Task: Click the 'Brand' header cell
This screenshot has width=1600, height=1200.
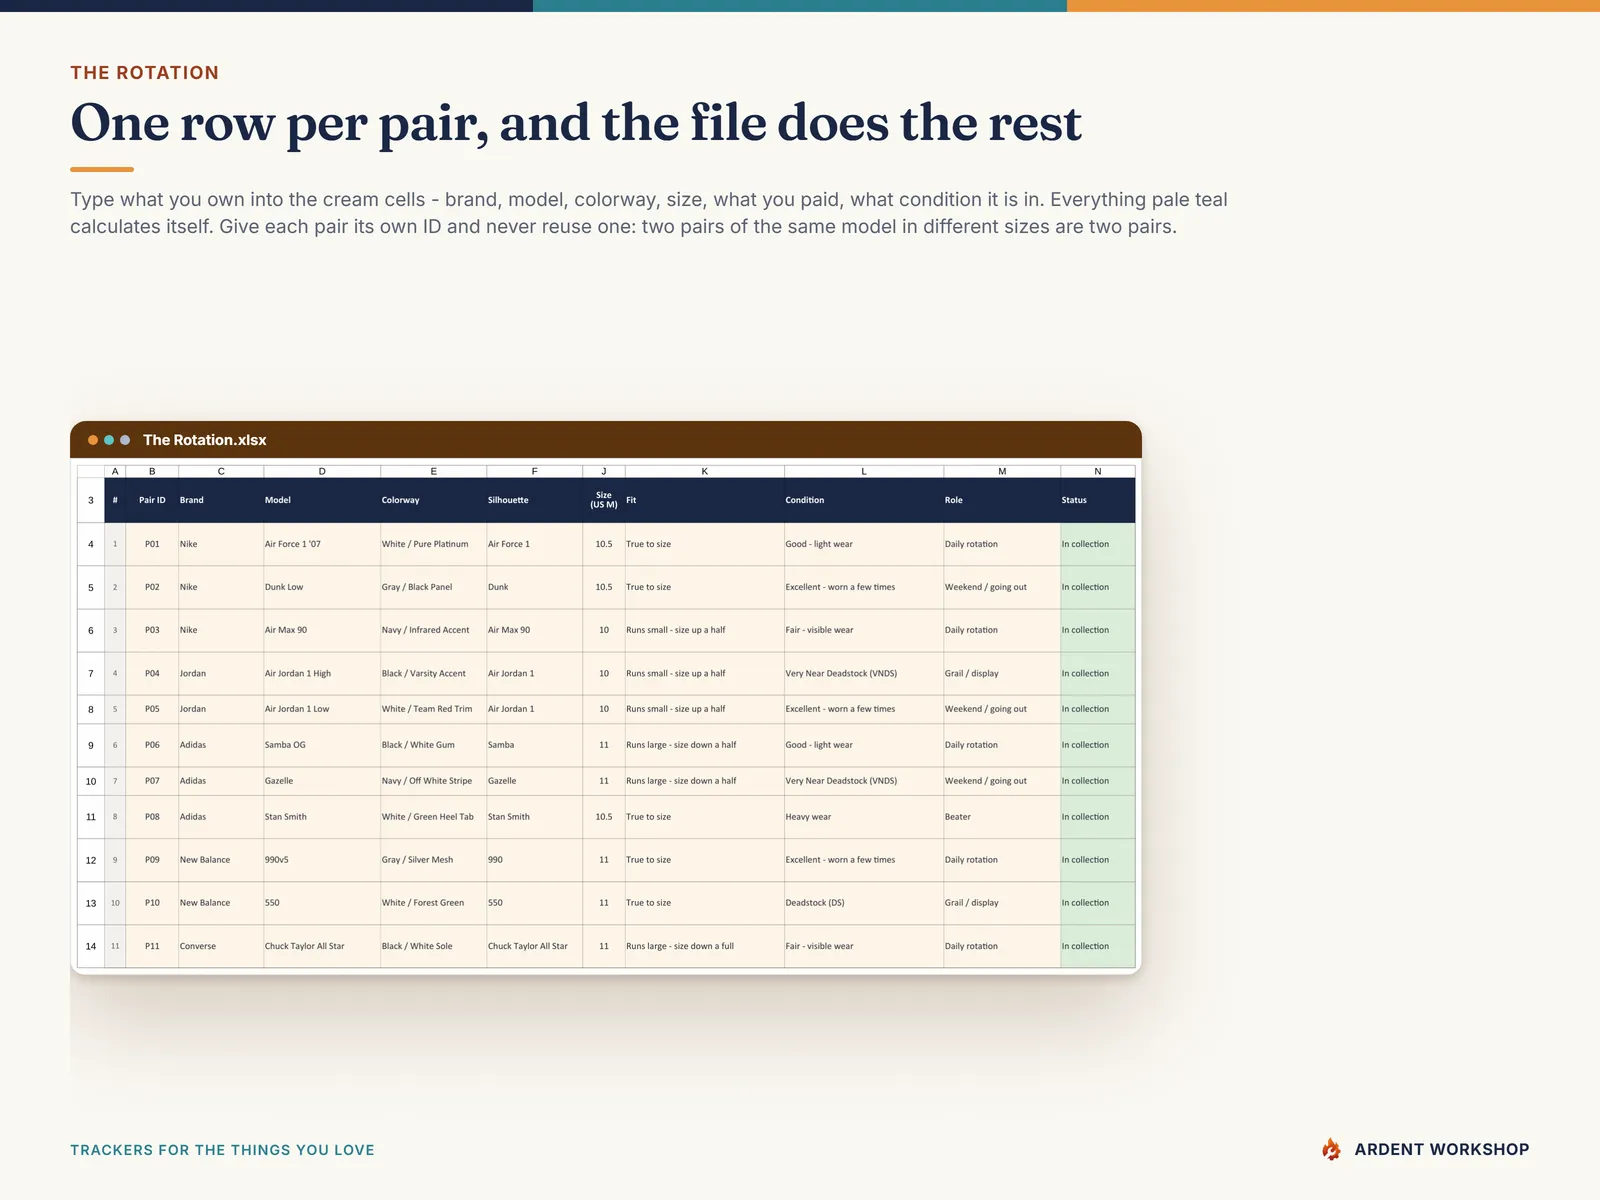Action: (221, 500)
